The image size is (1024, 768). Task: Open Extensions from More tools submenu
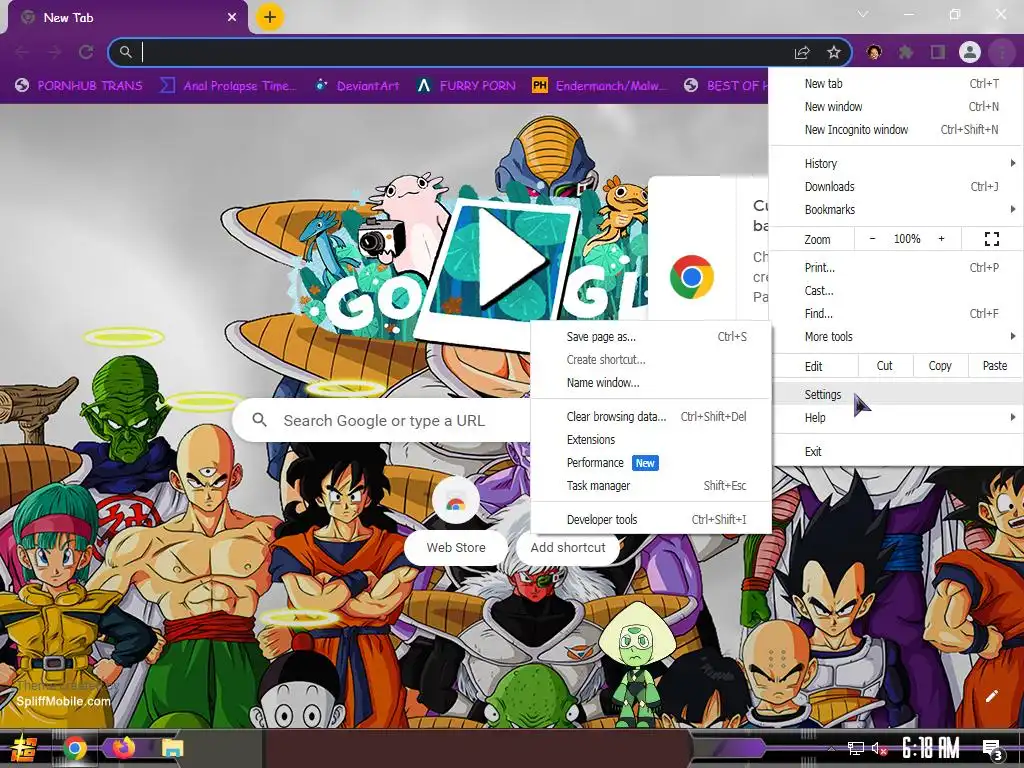pos(651,440)
